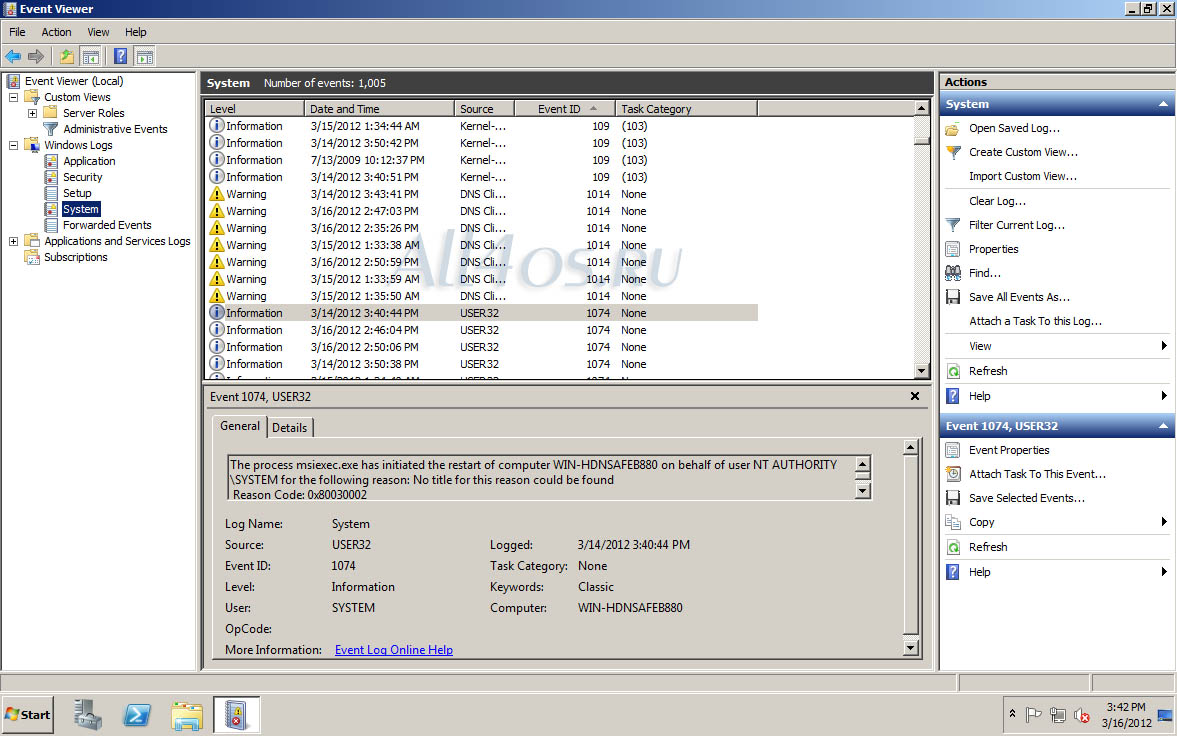Viewport: 1177px width, 736px height.
Task: Close the event preview pane
Action: coord(915,397)
